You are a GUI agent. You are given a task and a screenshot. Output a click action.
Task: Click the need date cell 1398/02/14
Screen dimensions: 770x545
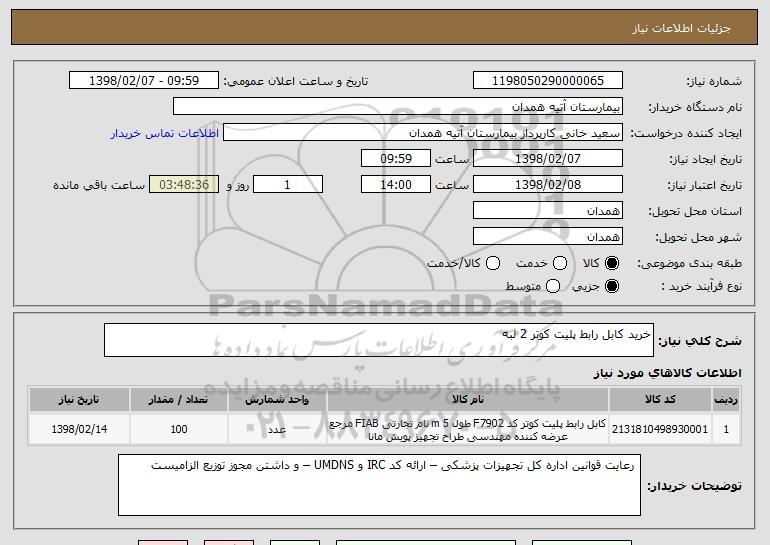tap(79, 430)
